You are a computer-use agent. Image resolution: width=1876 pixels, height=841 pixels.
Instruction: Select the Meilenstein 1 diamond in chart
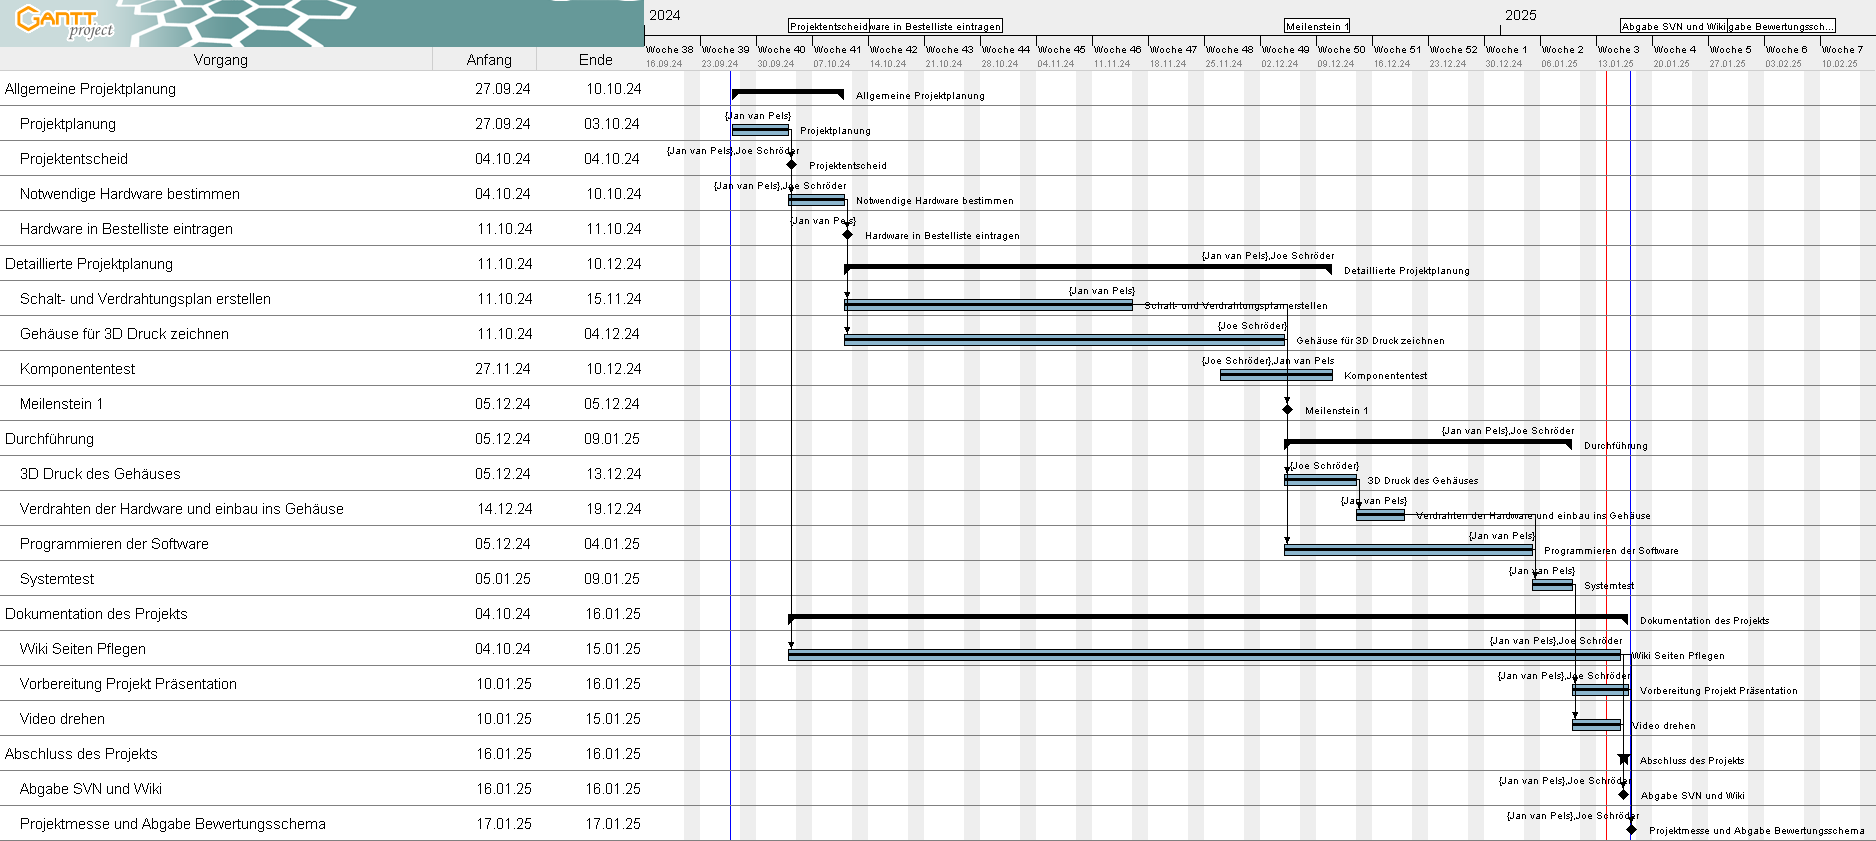click(x=1287, y=410)
